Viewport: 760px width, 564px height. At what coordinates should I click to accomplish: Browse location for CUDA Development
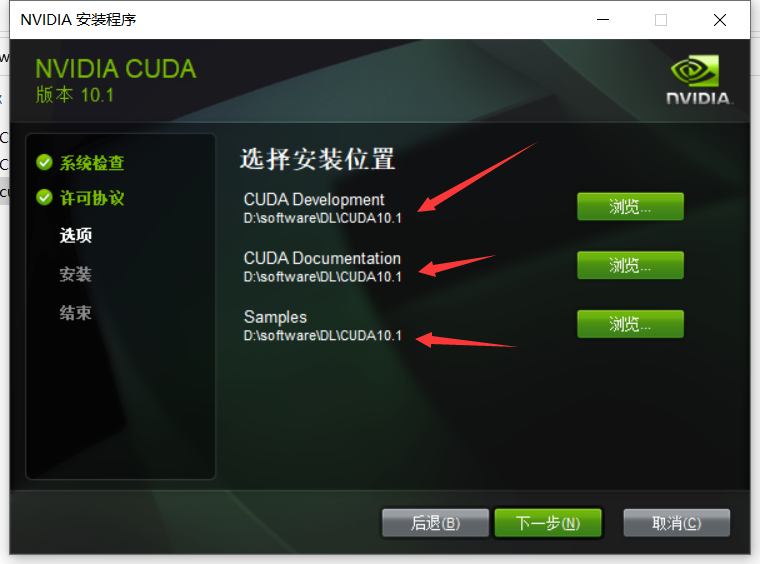630,207
